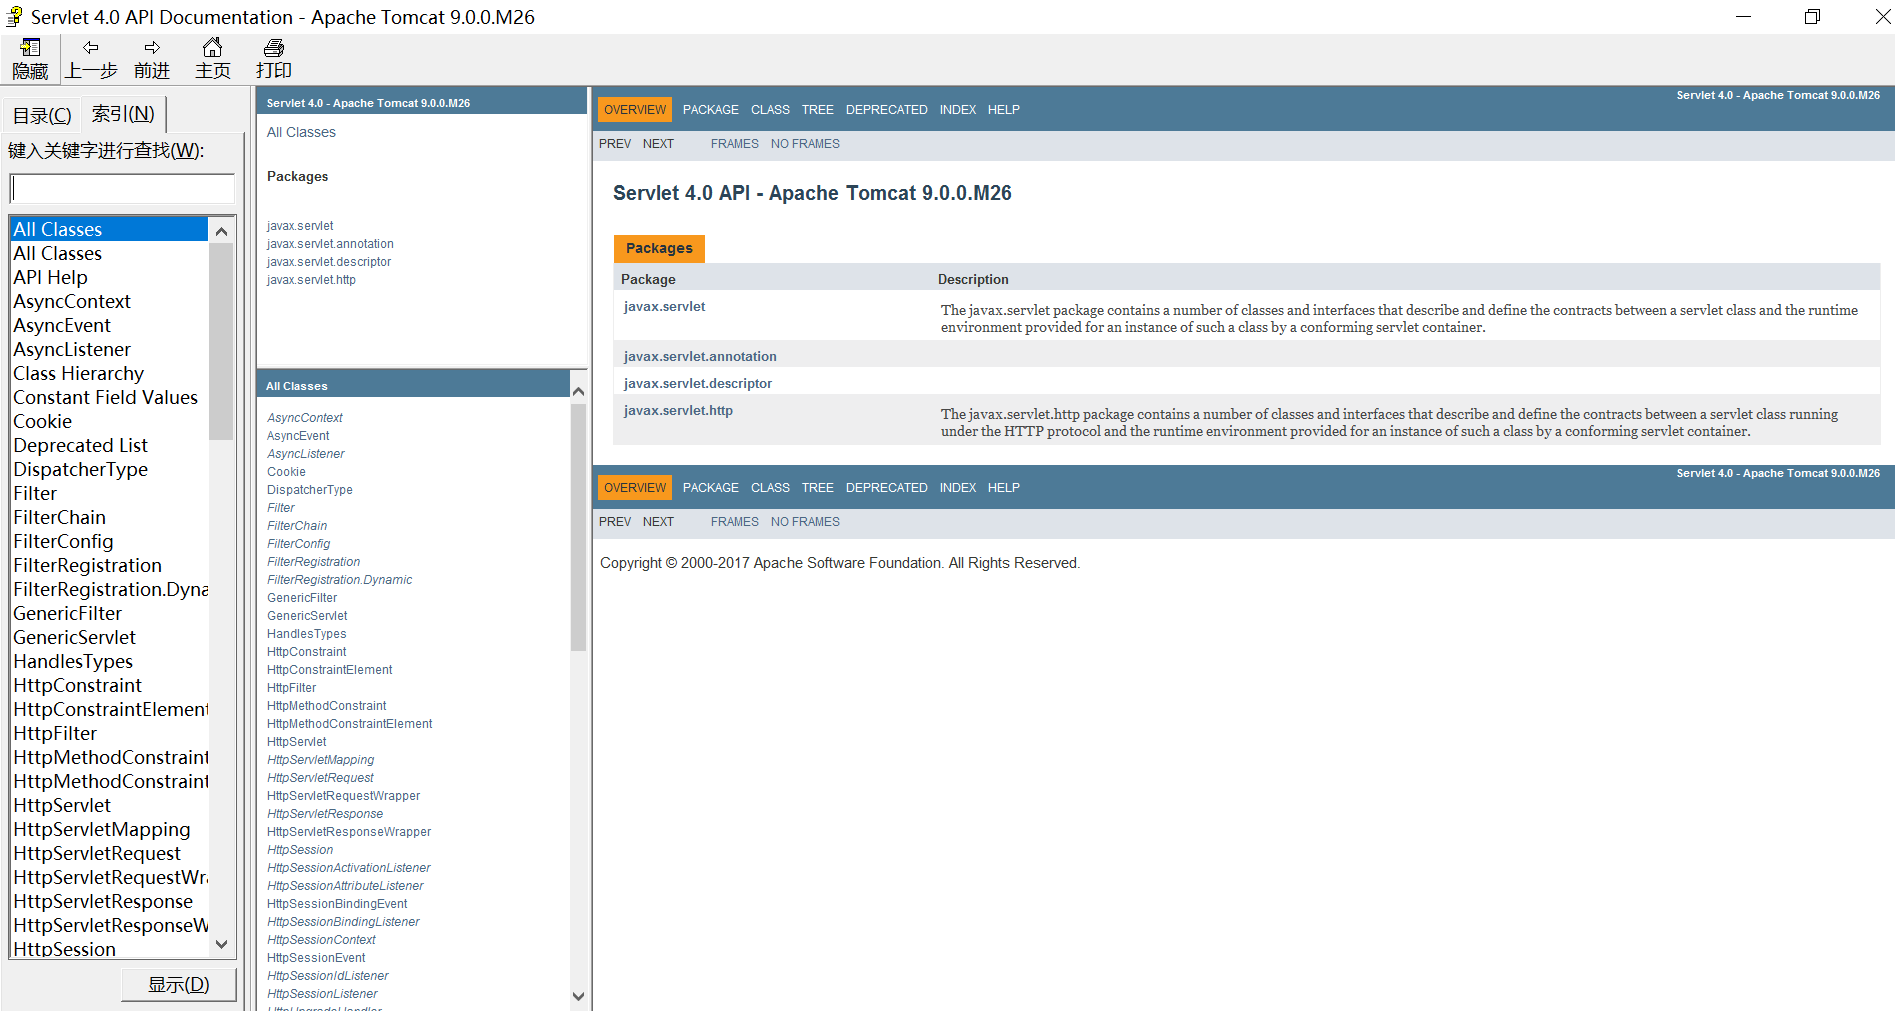Click the help app icon in title bar
Screen dimensions: 1895x1011
click(14, 17)
